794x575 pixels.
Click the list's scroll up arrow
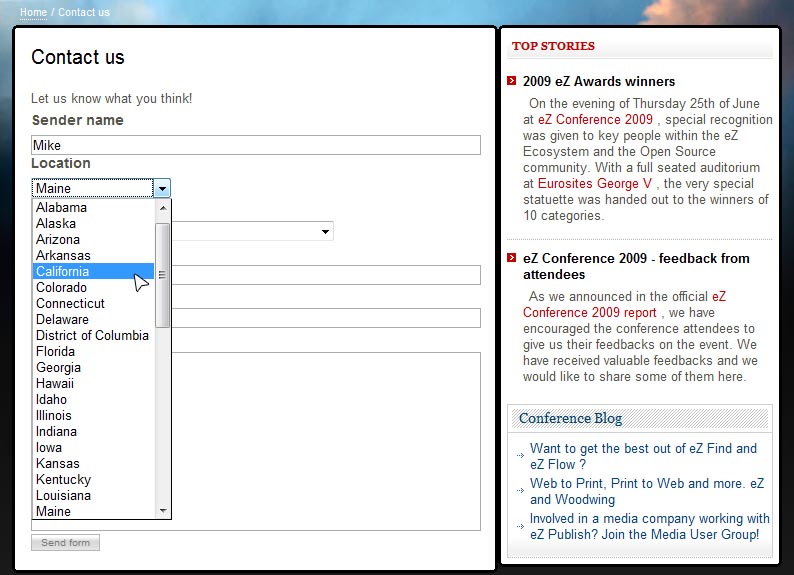[x=164, y=208]
